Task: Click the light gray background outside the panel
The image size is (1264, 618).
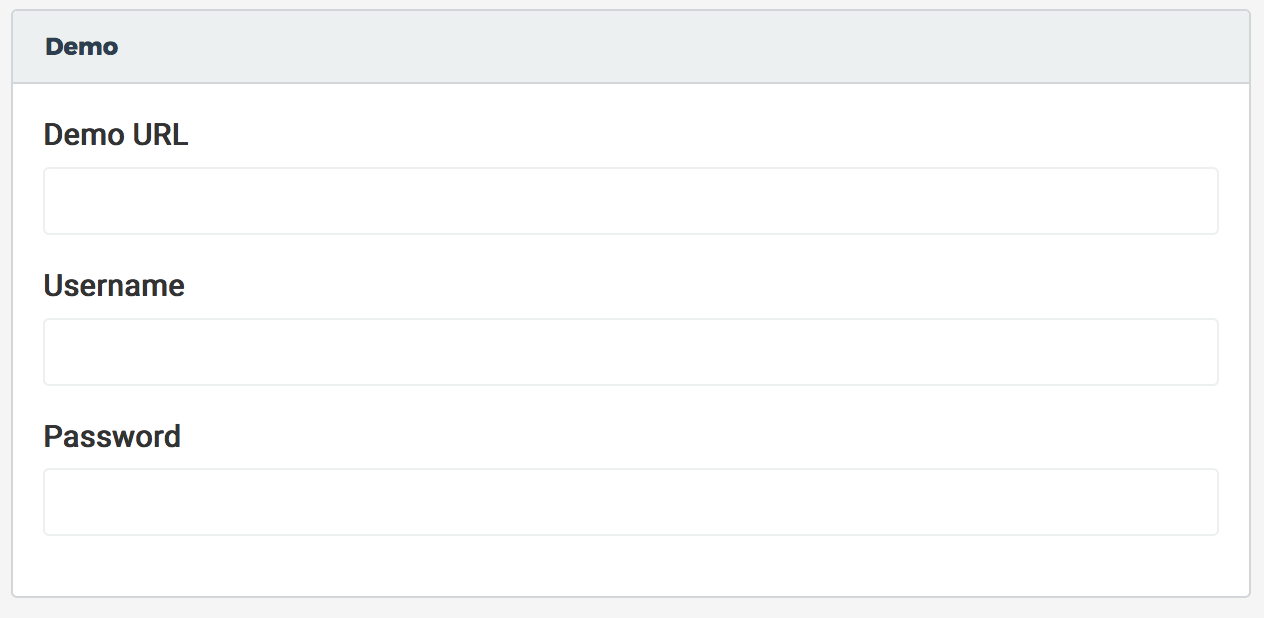Action: [x=631, y=608]
